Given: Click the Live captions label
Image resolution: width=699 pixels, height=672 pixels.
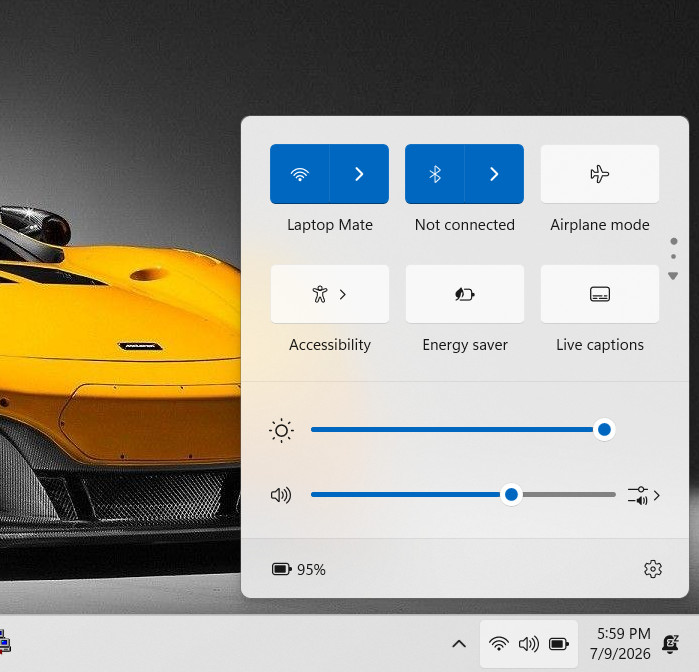Looking at the screenshot, I should [x=600, y=345].
